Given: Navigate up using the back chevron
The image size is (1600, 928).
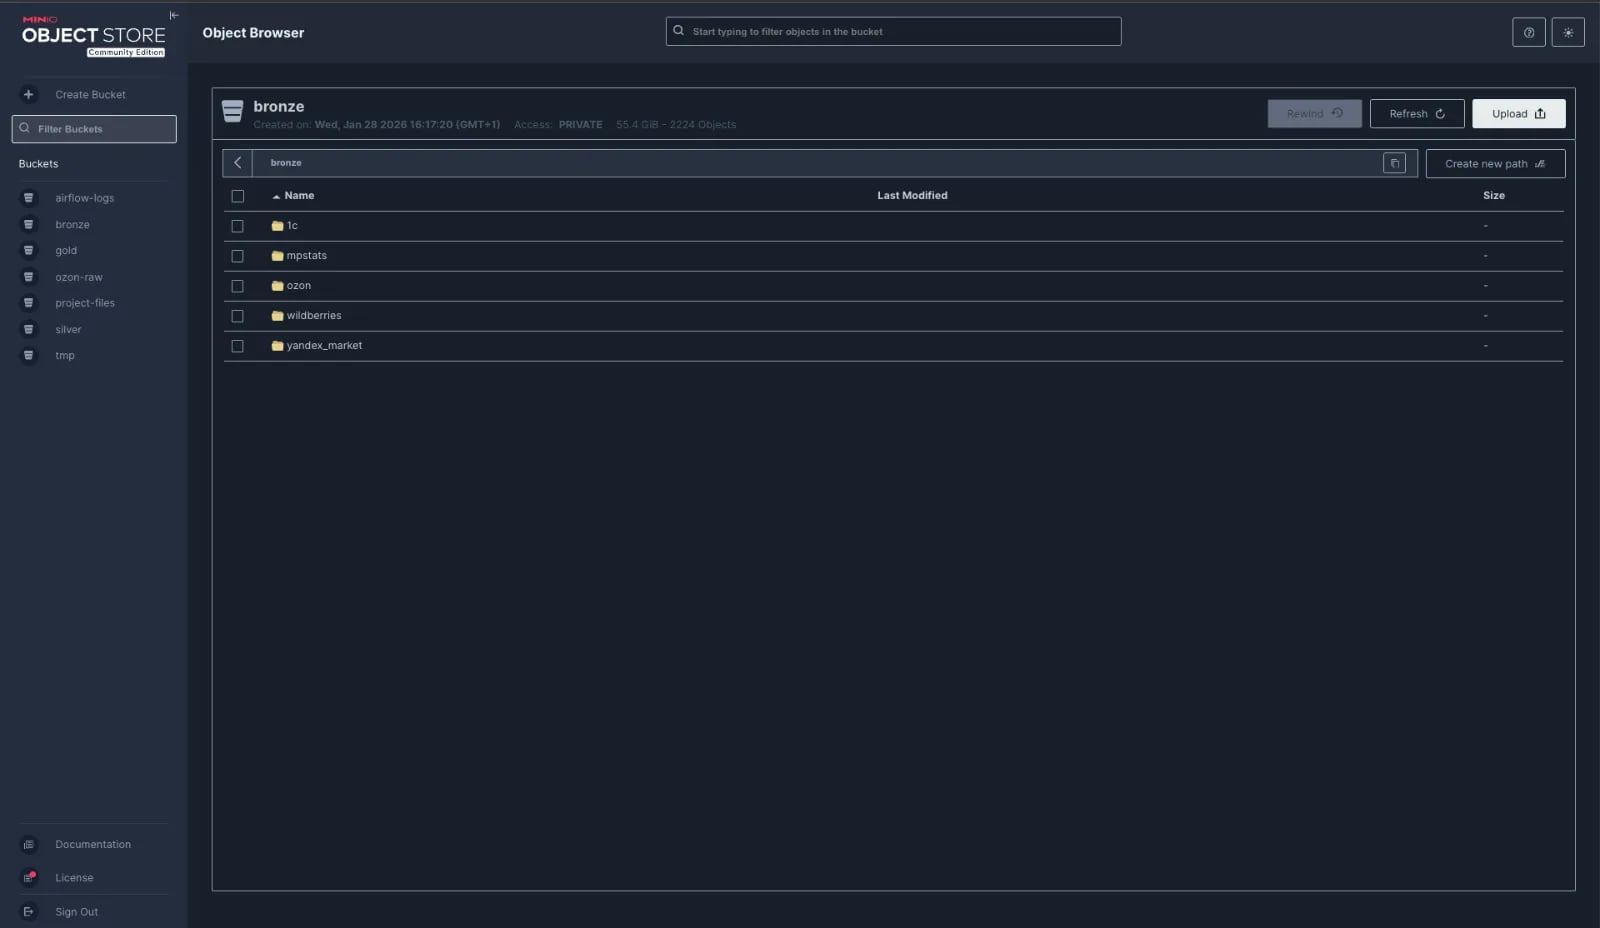Looking at the screenshot, I should 238,162.
